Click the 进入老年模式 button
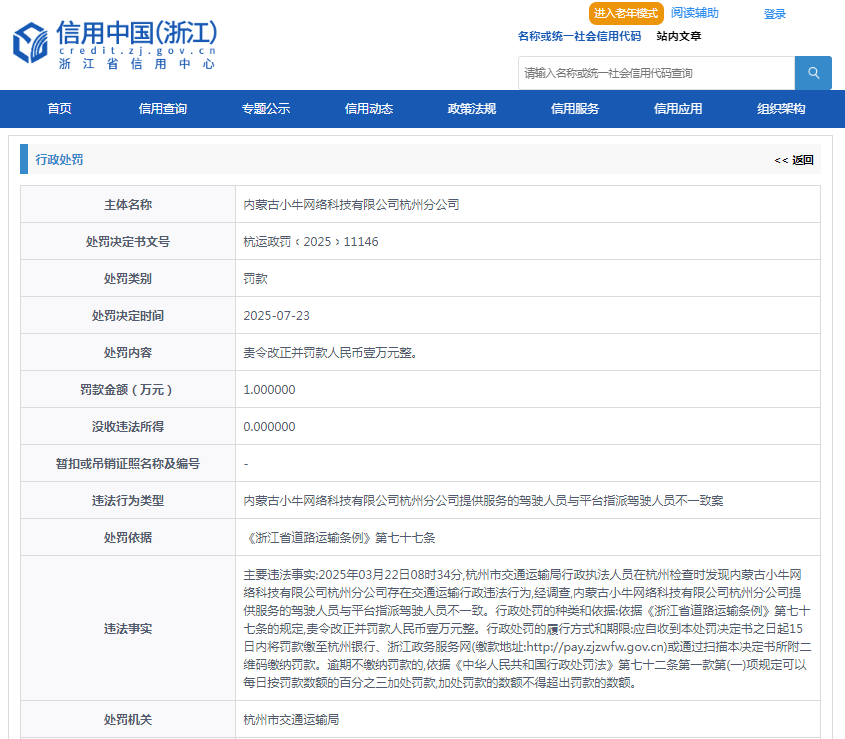 point(626,13)
